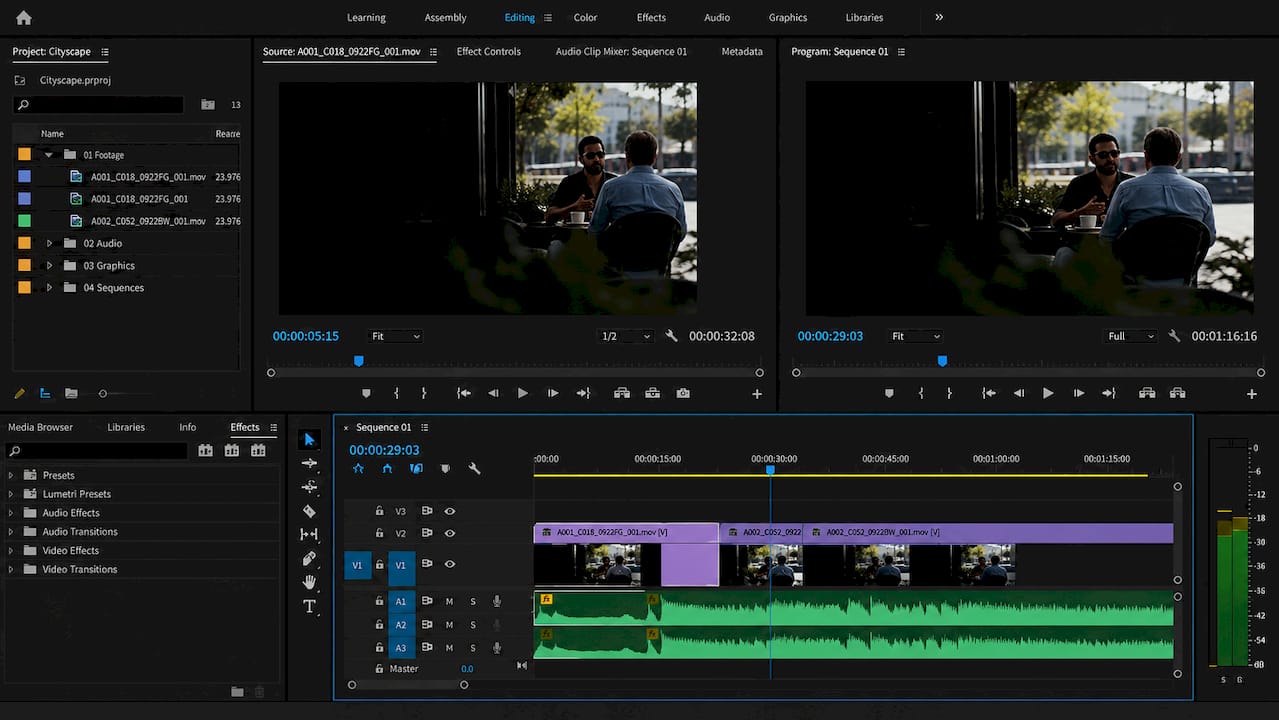Go to In point in Source monitor
The height and width of the screenshot is (720, 1279).
point(463,393)
